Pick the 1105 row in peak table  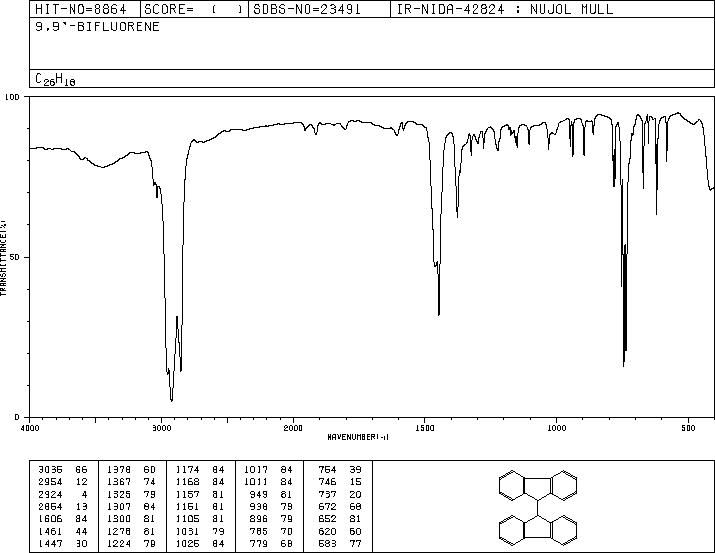[200, 519]
